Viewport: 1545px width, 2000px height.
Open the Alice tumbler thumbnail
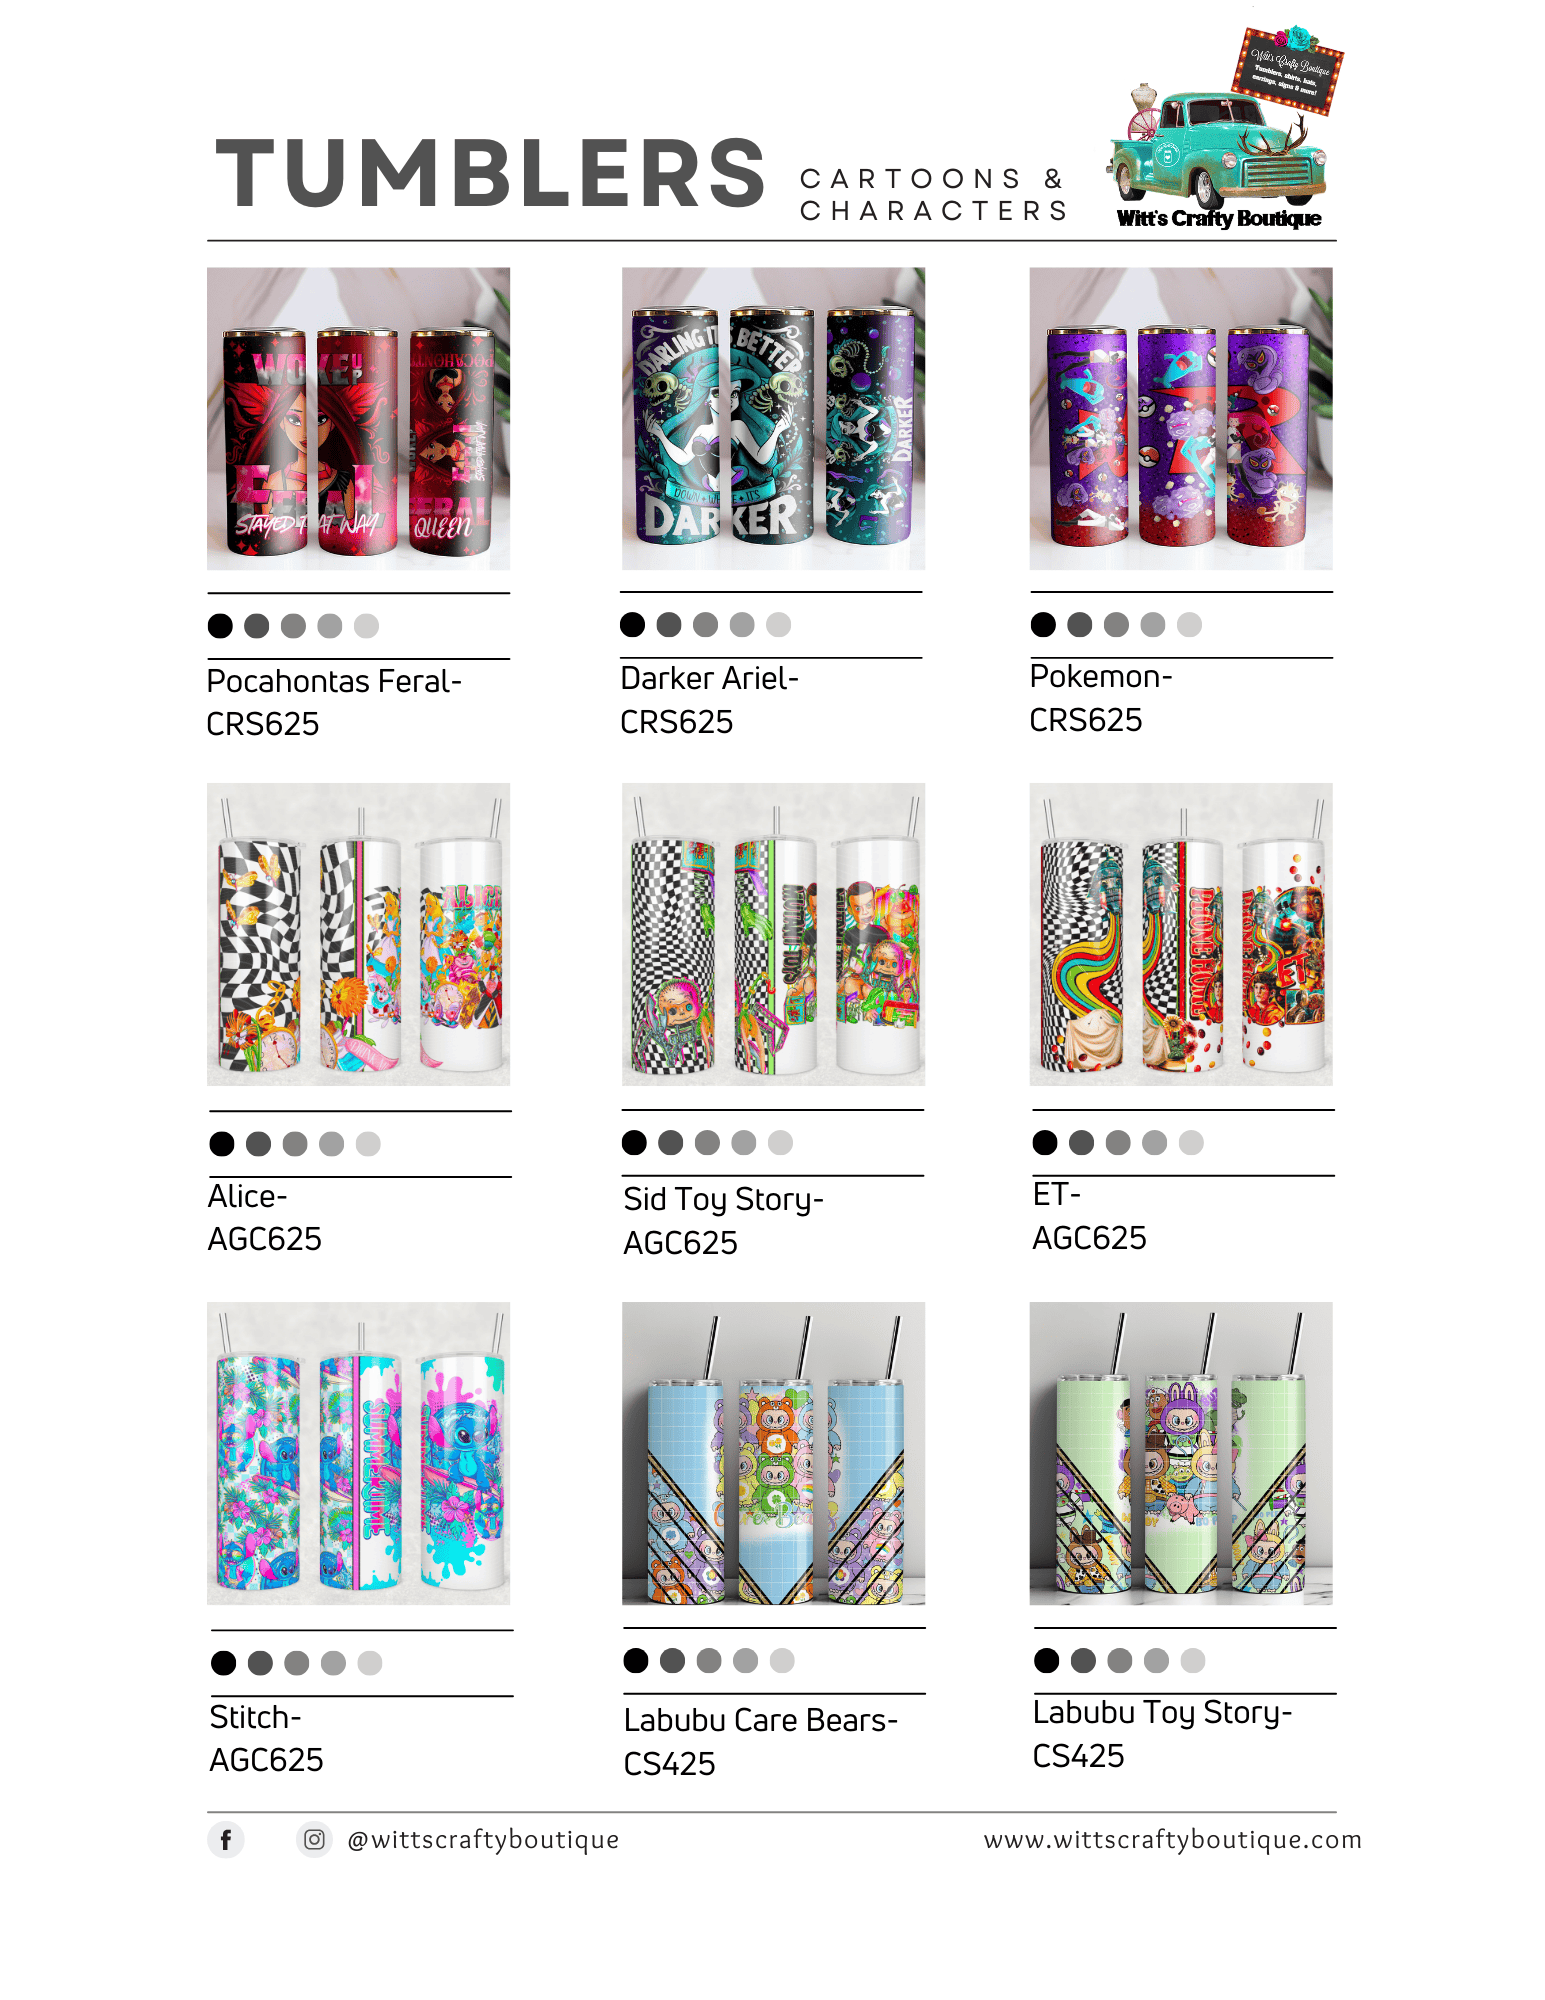(x=358, y=934)
